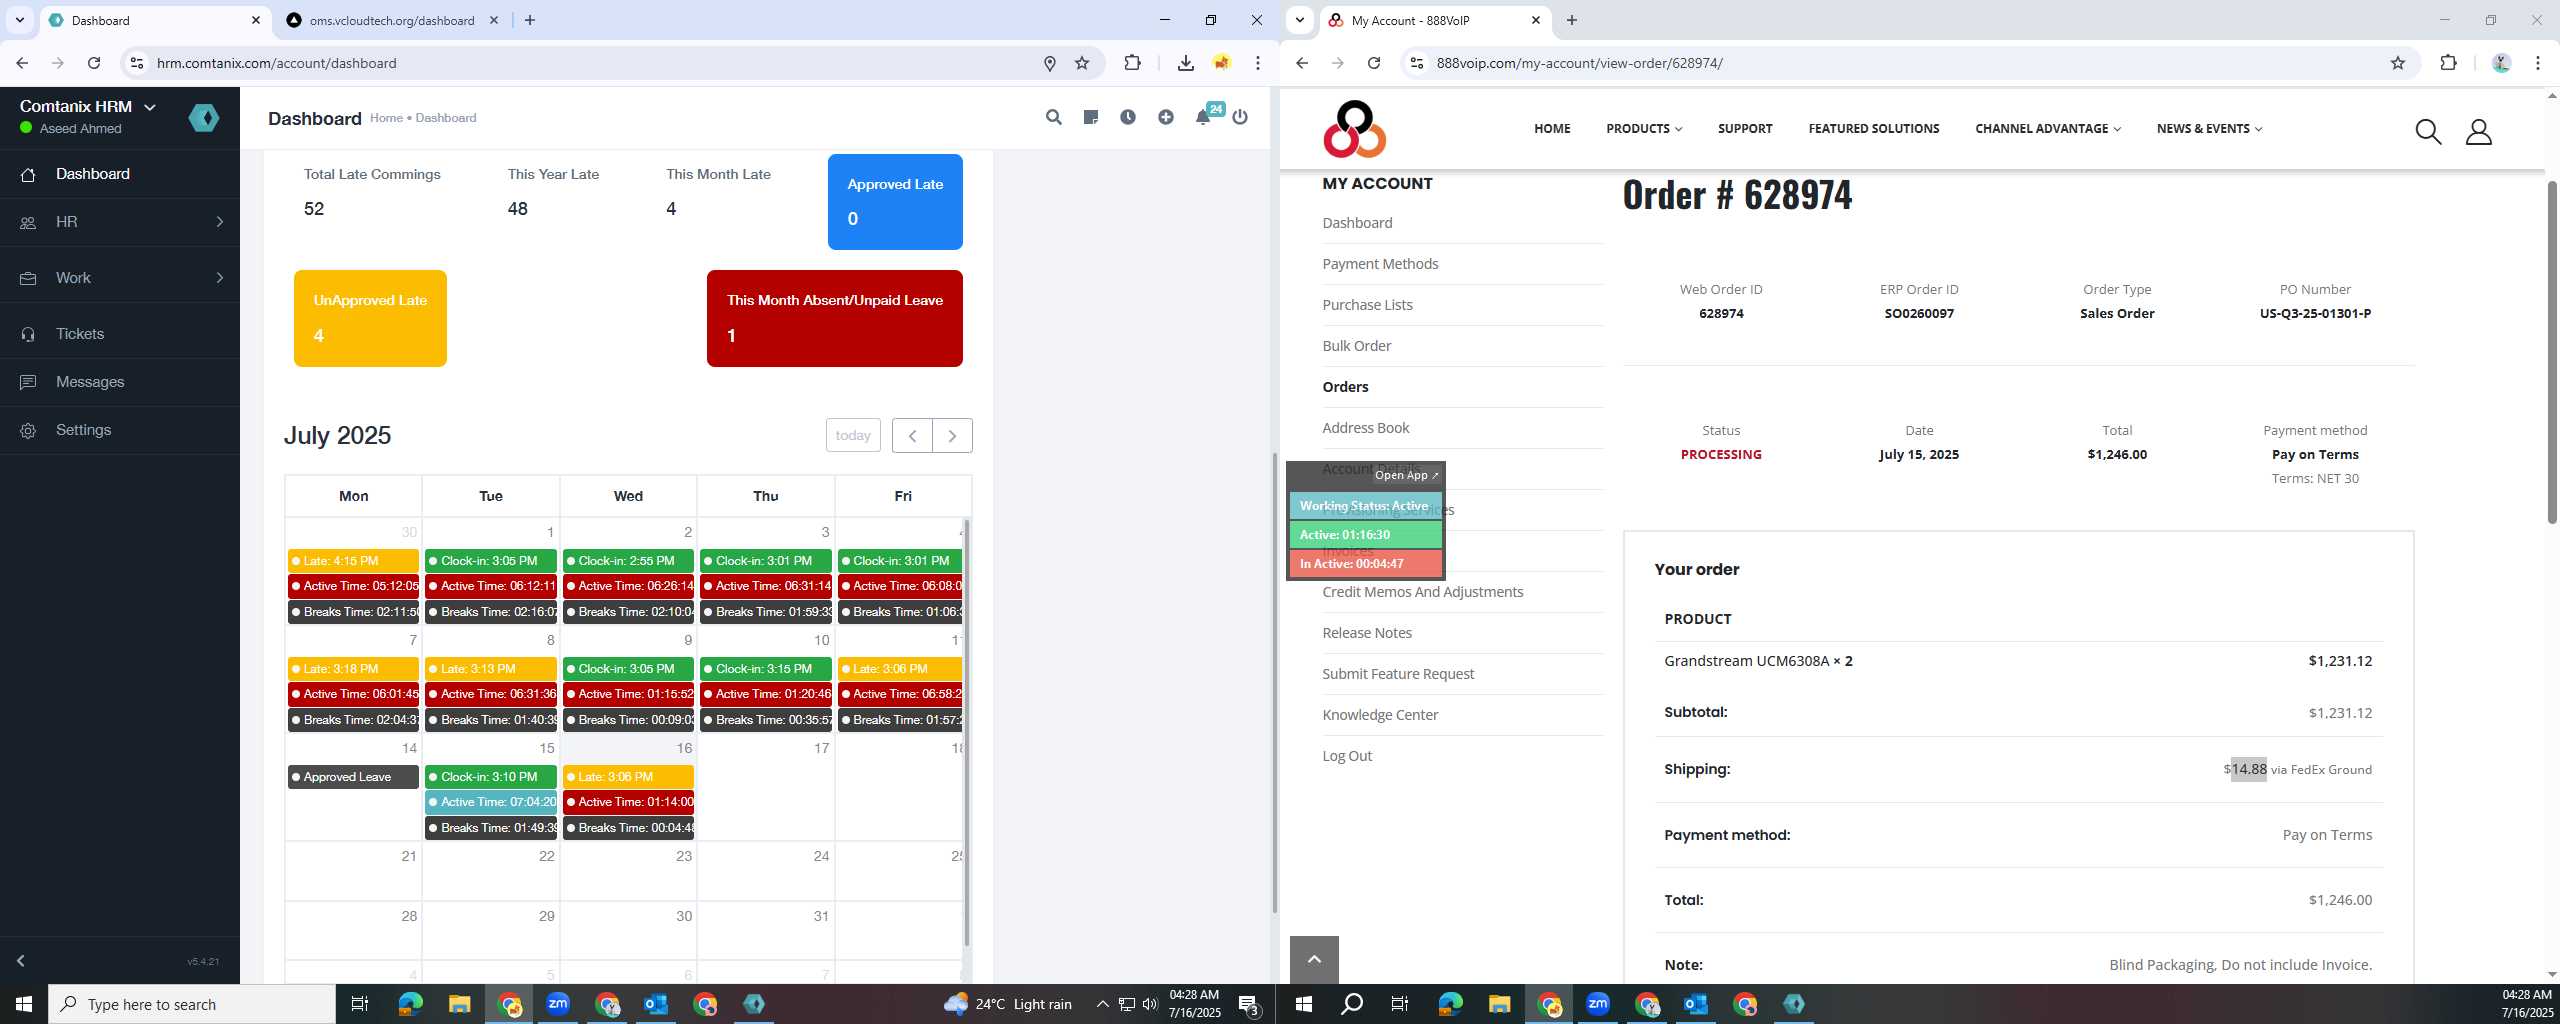Click FEATURED SOLUTIONS in 888VoIP navigation

click(1873, 129)
